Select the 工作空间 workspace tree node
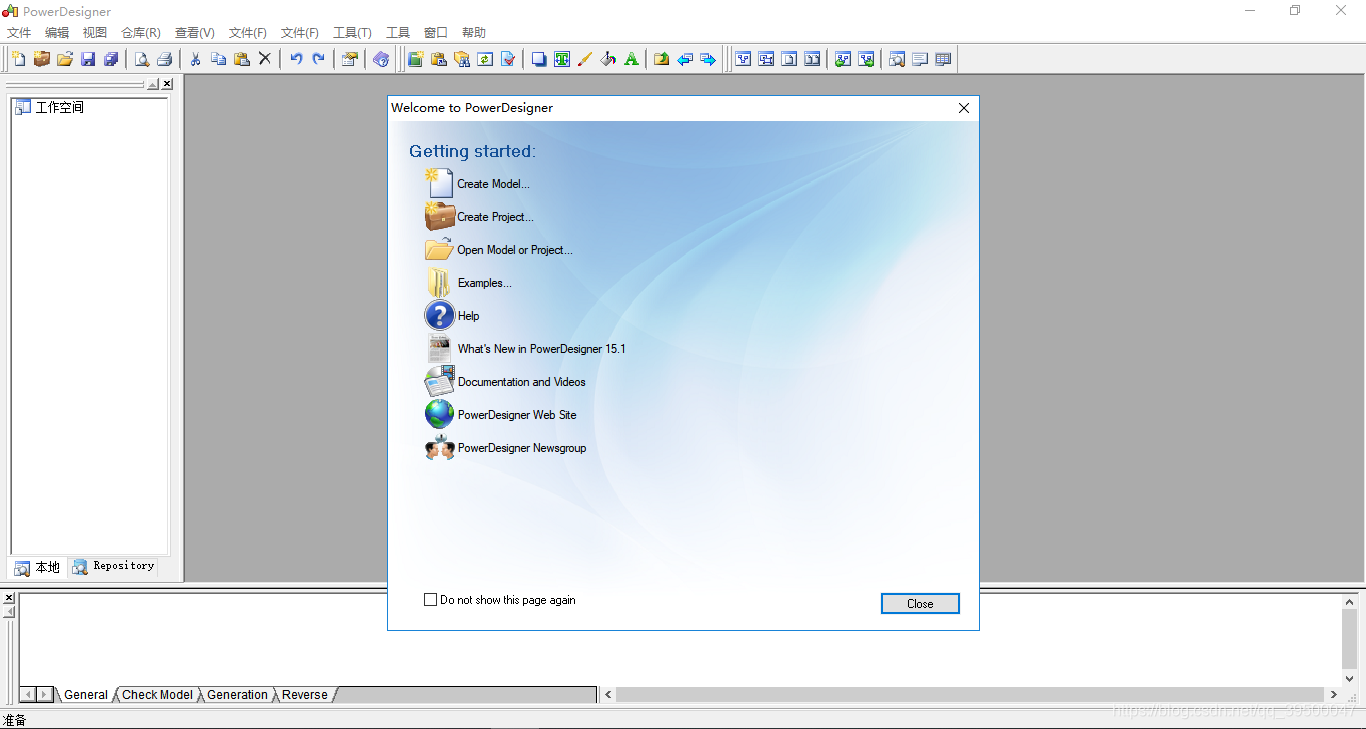Viewport: 1366px width, 729px height. (60, 107)
